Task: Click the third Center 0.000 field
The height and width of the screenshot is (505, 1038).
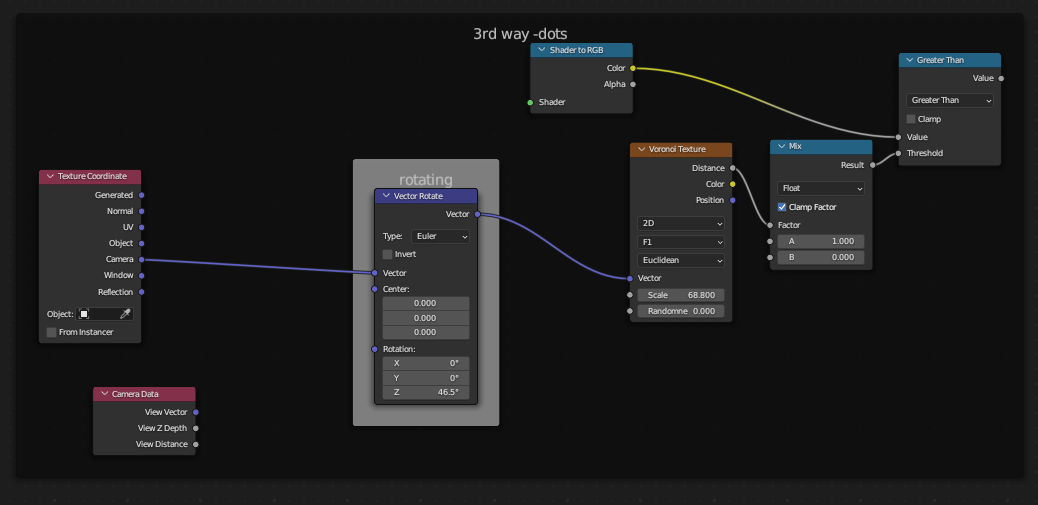Action: pos(426,332)
